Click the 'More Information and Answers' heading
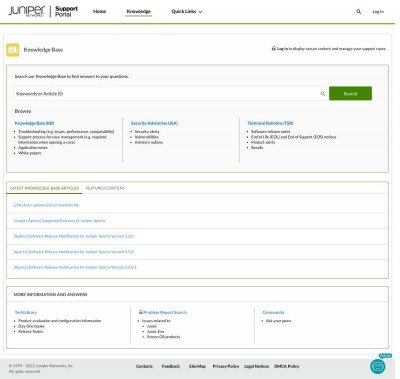The width and height of the screenshot is (400, 379). tap(50, 294)
